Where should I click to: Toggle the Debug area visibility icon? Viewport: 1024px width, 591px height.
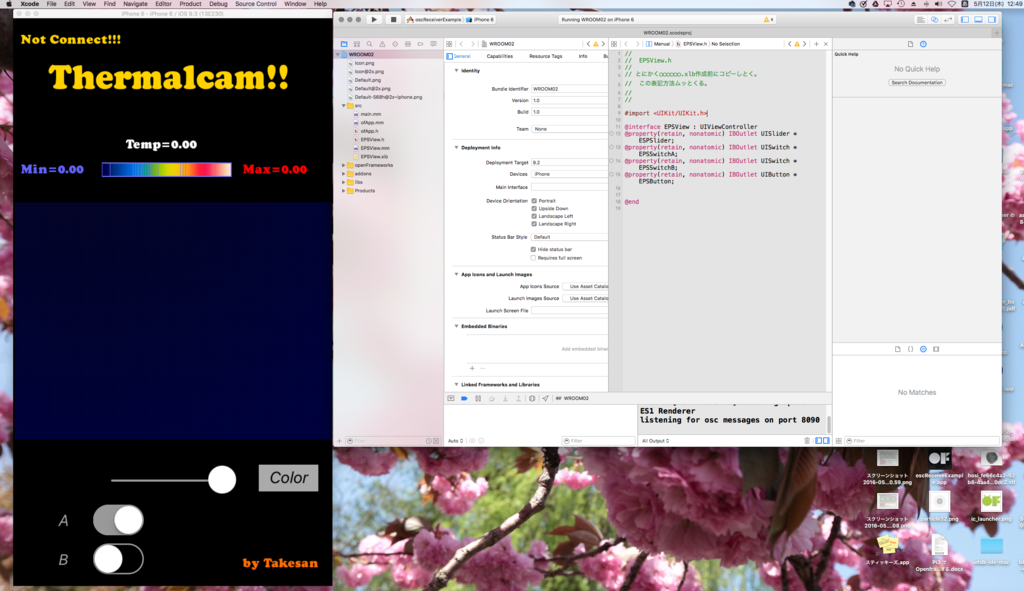coord(978,20)
